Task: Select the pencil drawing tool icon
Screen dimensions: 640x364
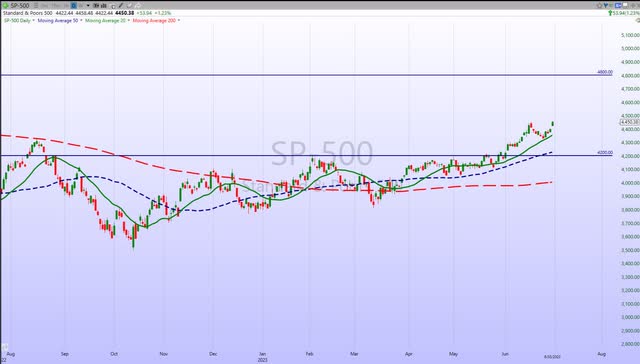Action: (x=121, y=5)
